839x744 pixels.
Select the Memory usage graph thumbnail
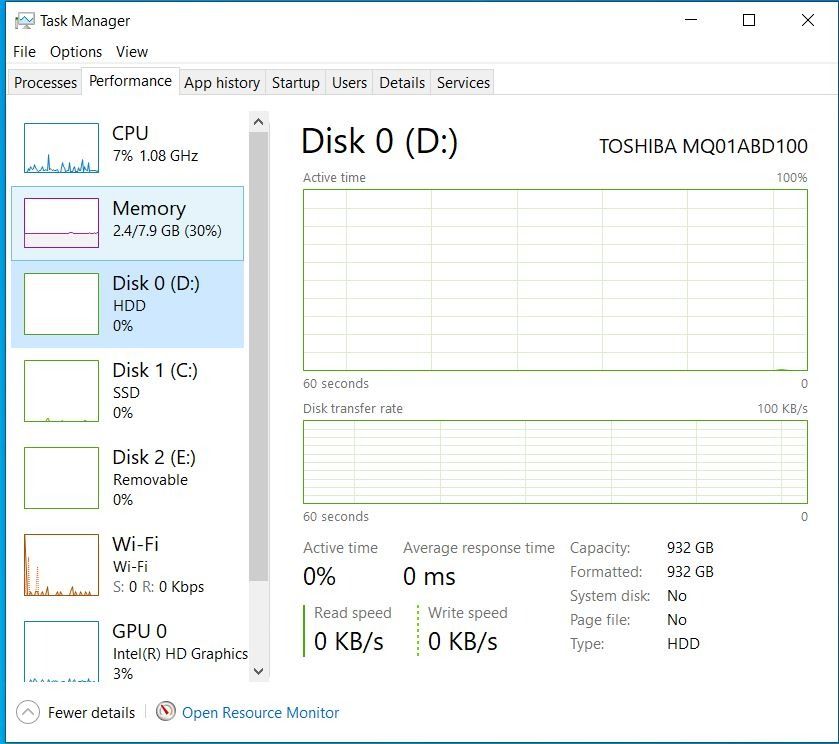(61, 223)
